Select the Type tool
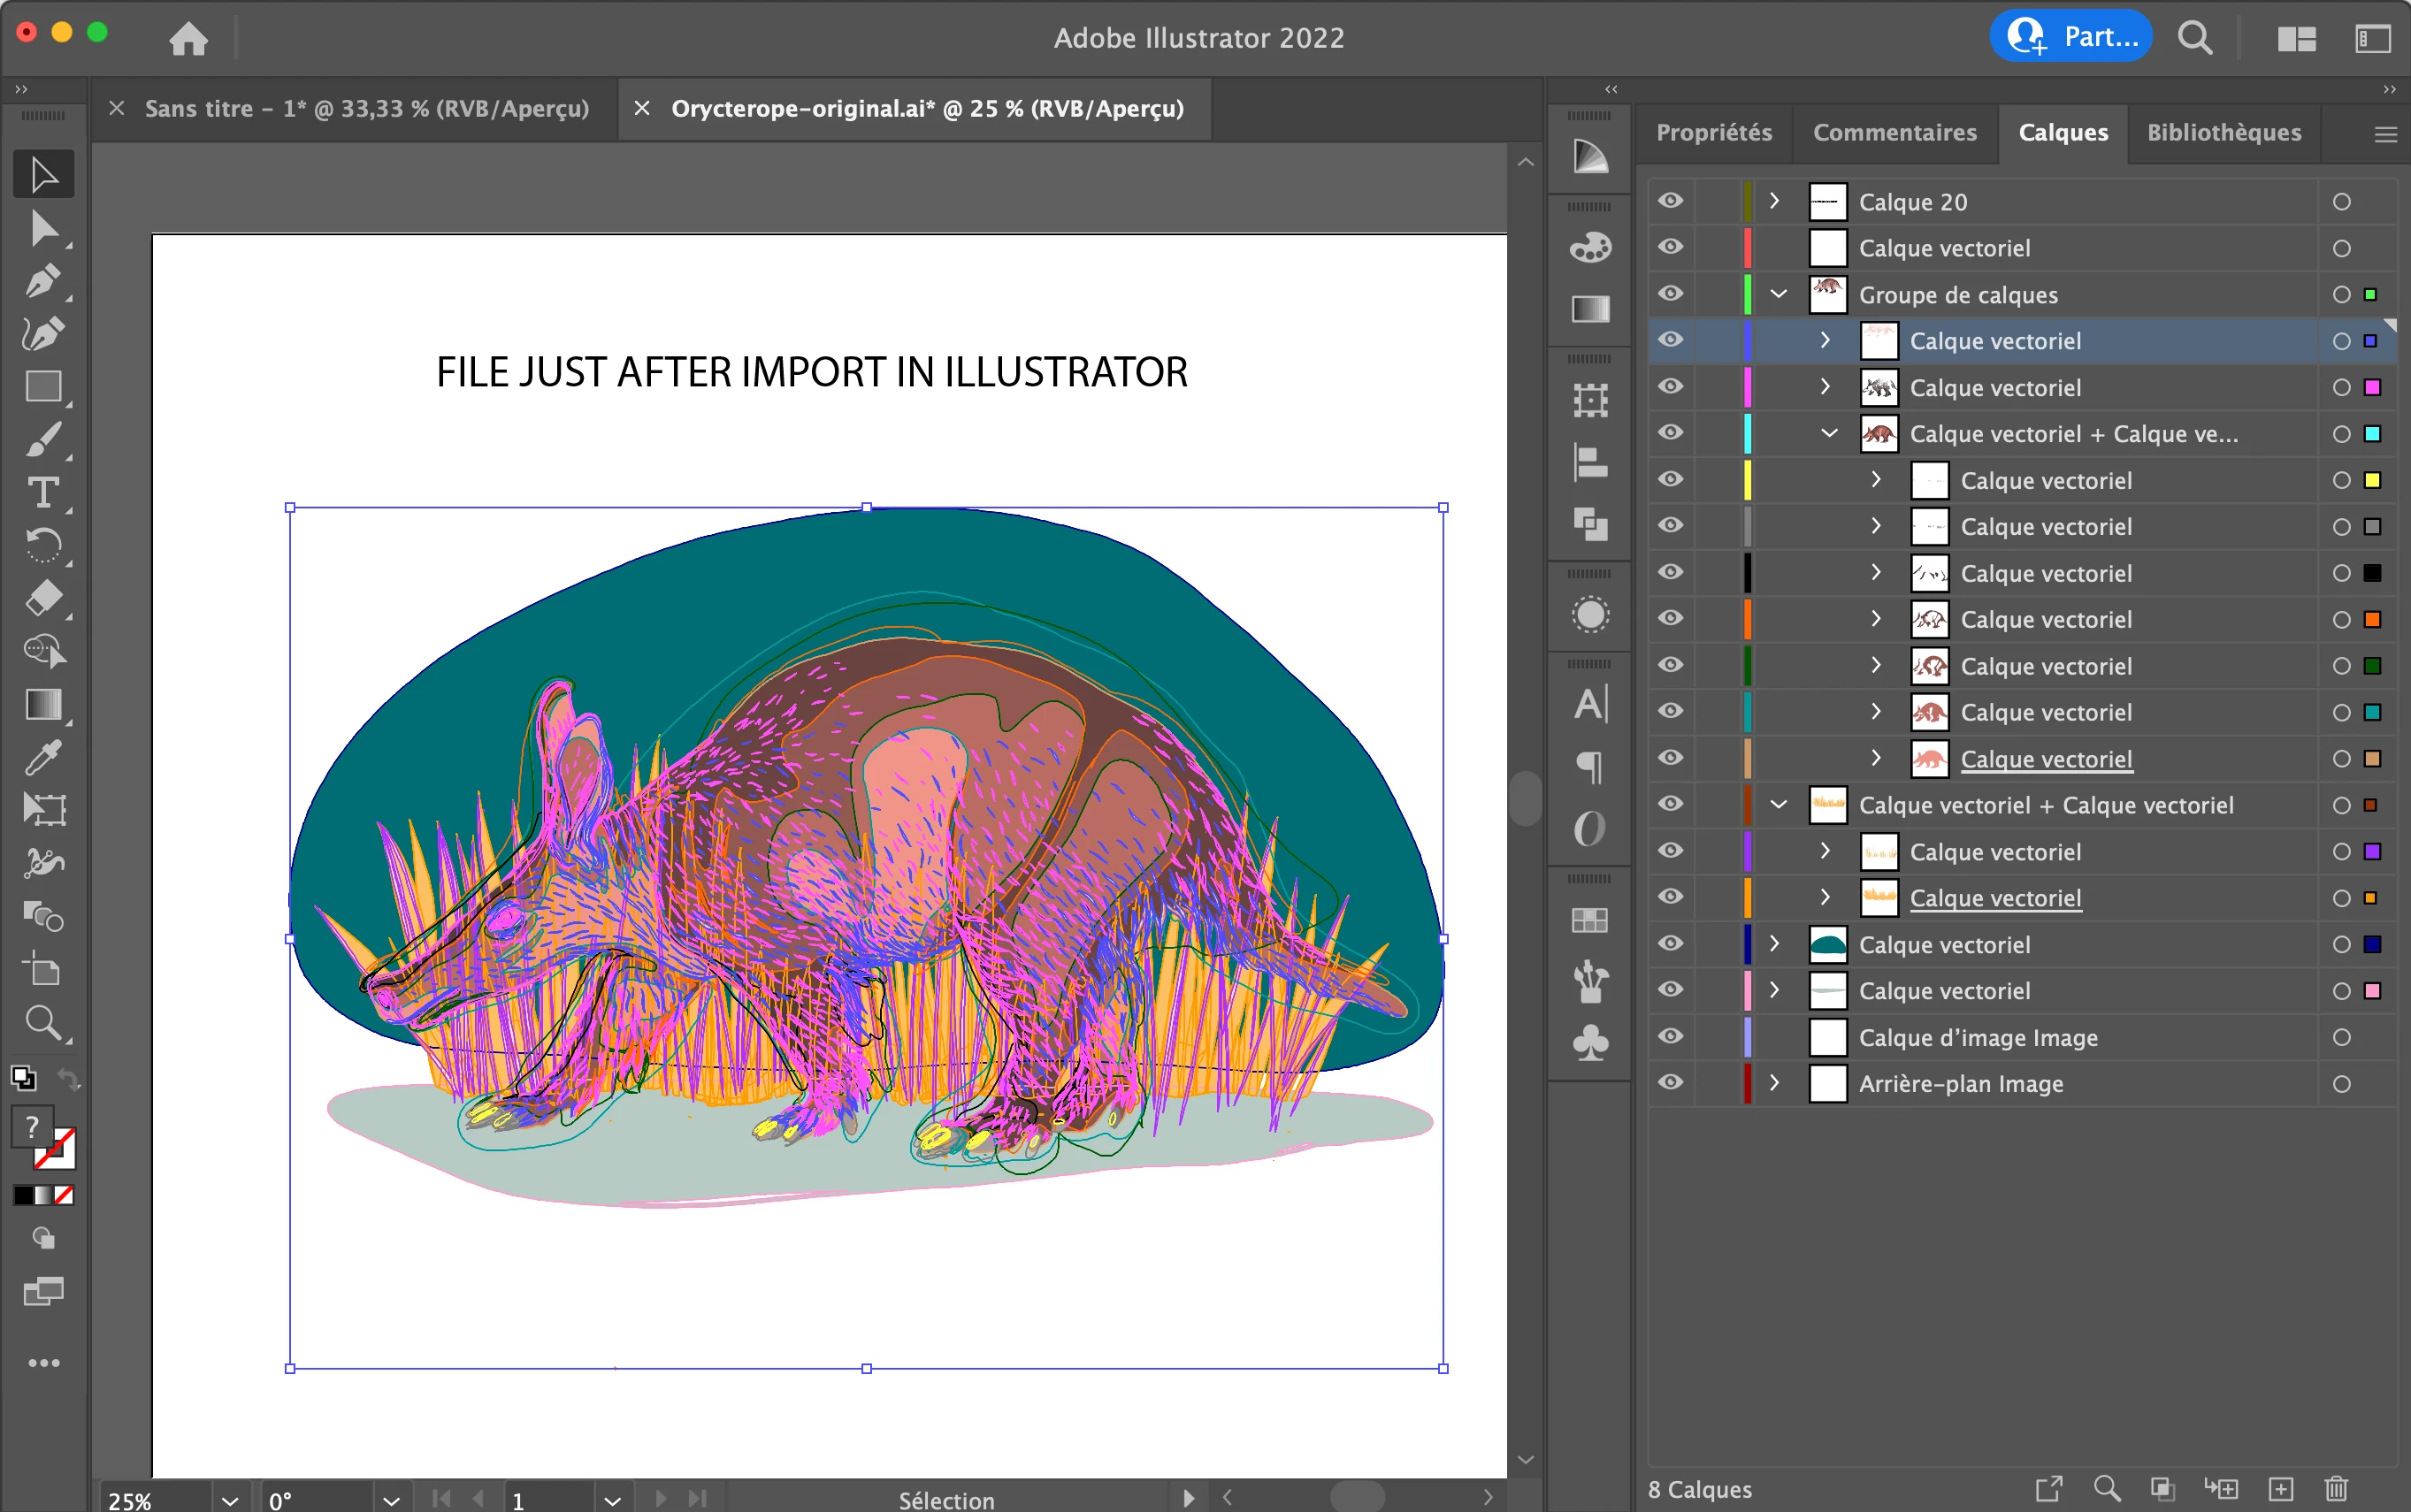 tap(42, 492)
